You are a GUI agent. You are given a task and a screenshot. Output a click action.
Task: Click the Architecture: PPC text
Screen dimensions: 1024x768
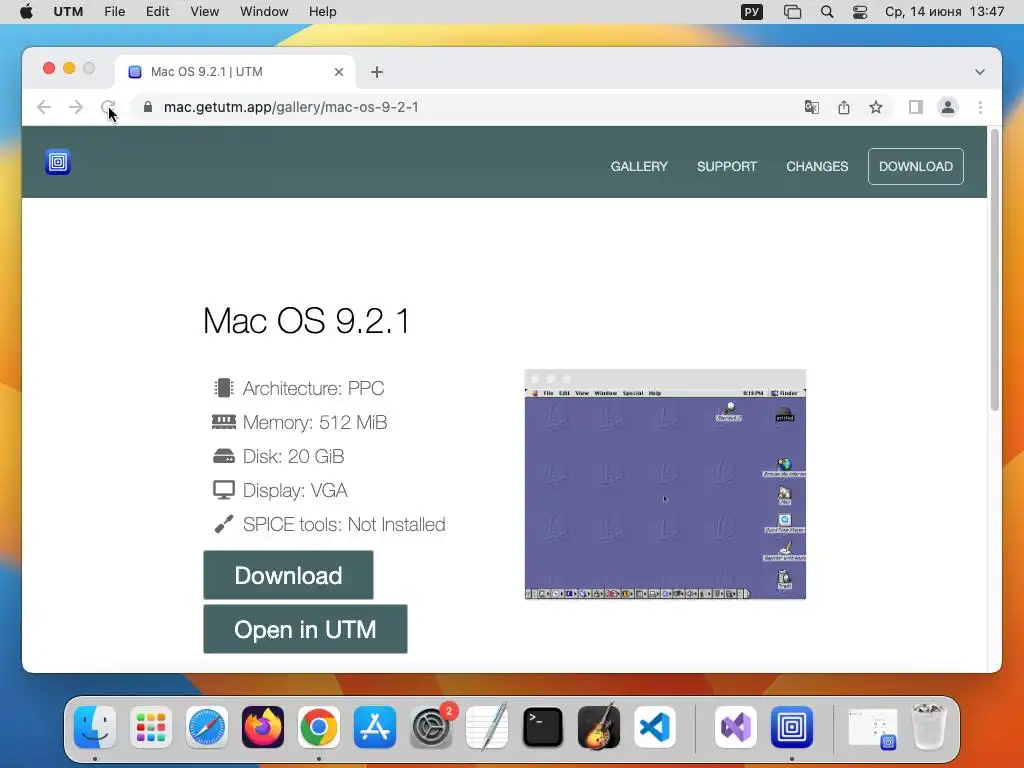[x=313, y=389]
